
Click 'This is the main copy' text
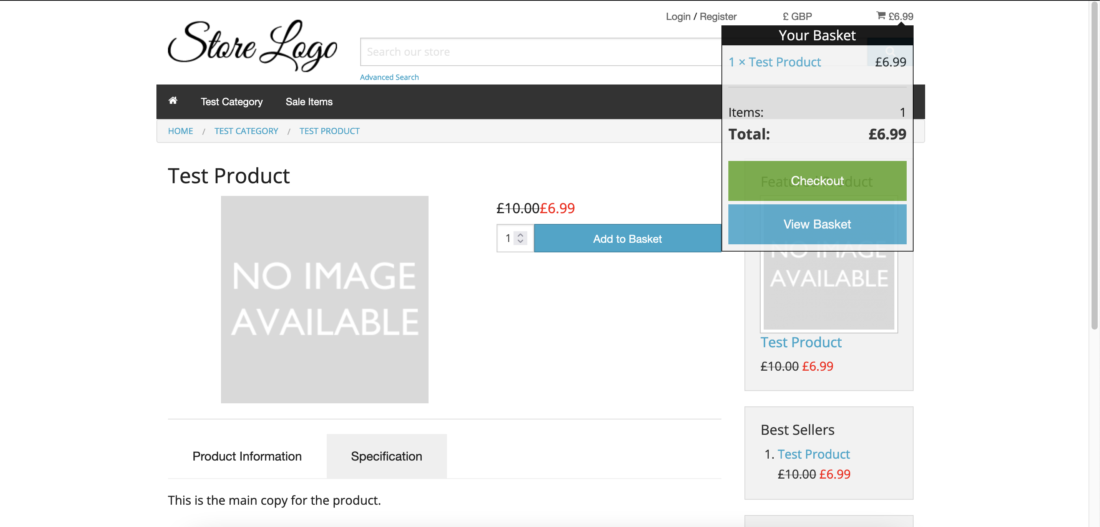[274, 501]
